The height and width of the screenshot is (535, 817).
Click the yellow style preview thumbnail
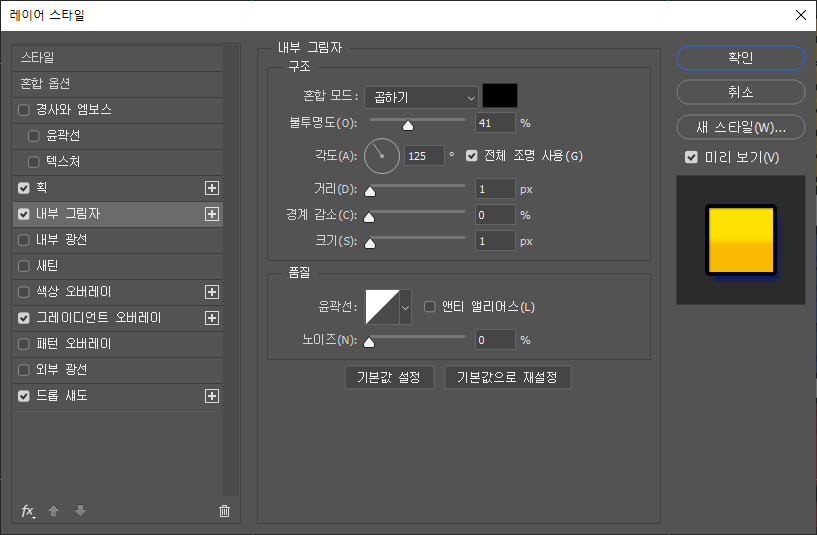740,240
